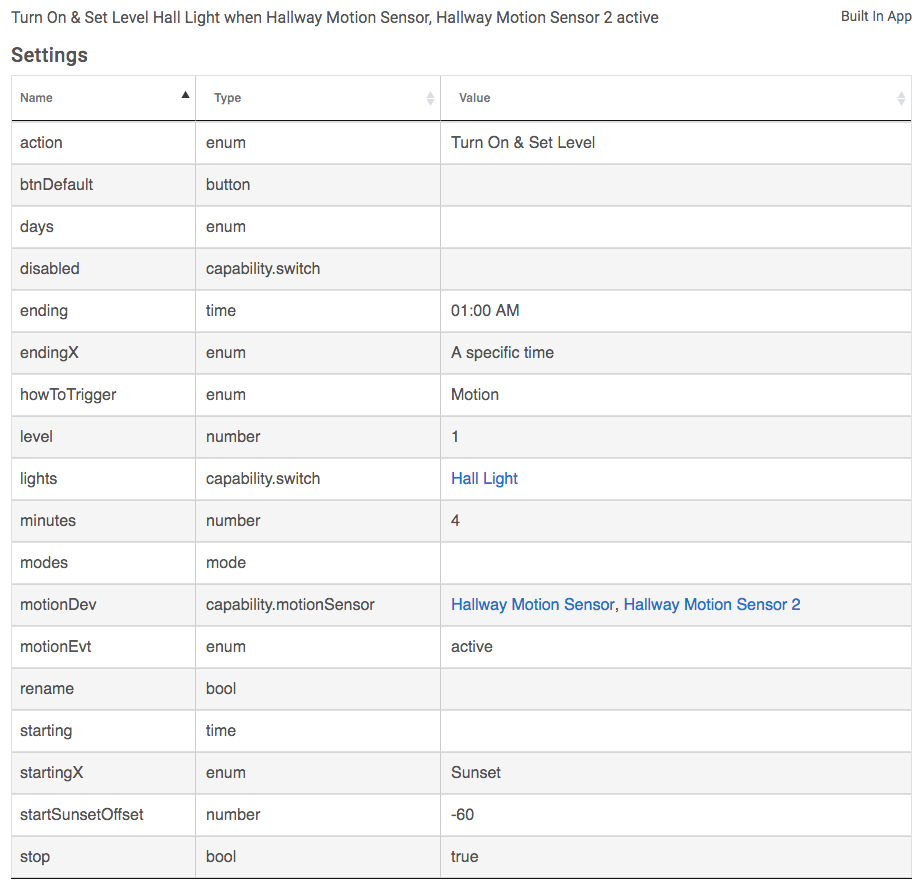This screenshot has height=892, width=923.
Task: Click the Name column sort arrow
Action: tap(185, 95)
